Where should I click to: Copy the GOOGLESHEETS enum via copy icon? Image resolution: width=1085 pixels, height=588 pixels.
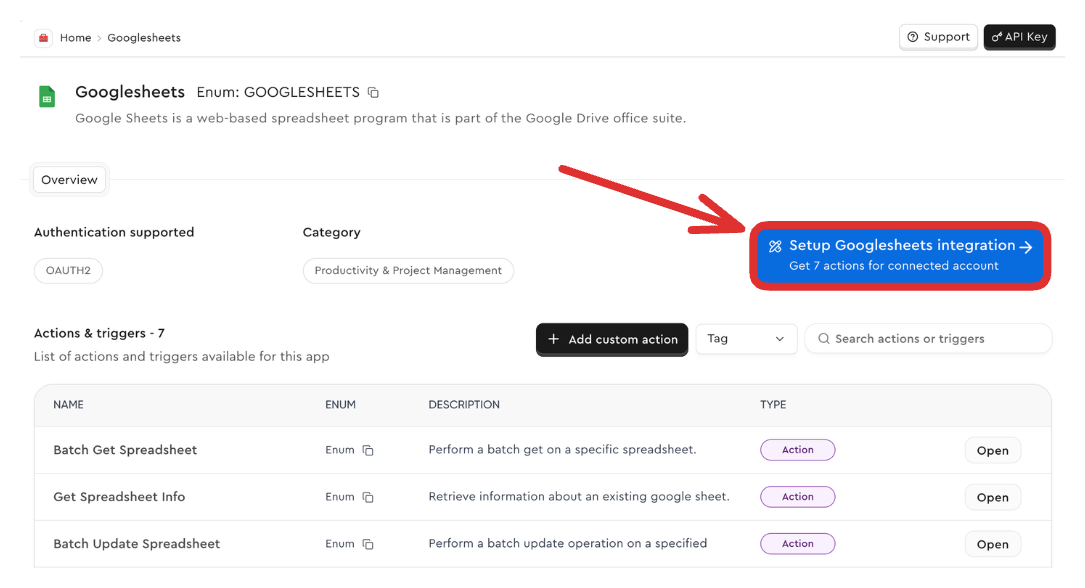tap(373, 93)
